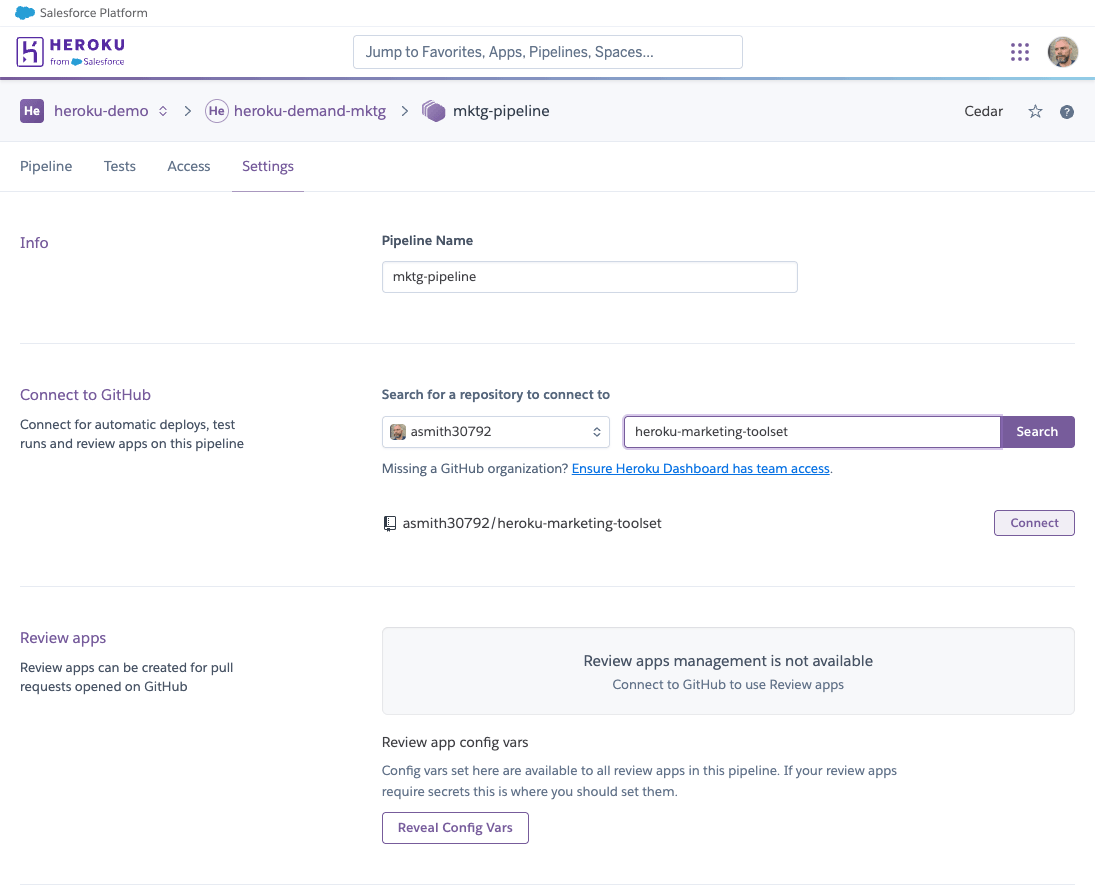The width and height of the screenshot is (1095, 895).
Task: Switch to the Pipeline tab
Action: [46, 166]
